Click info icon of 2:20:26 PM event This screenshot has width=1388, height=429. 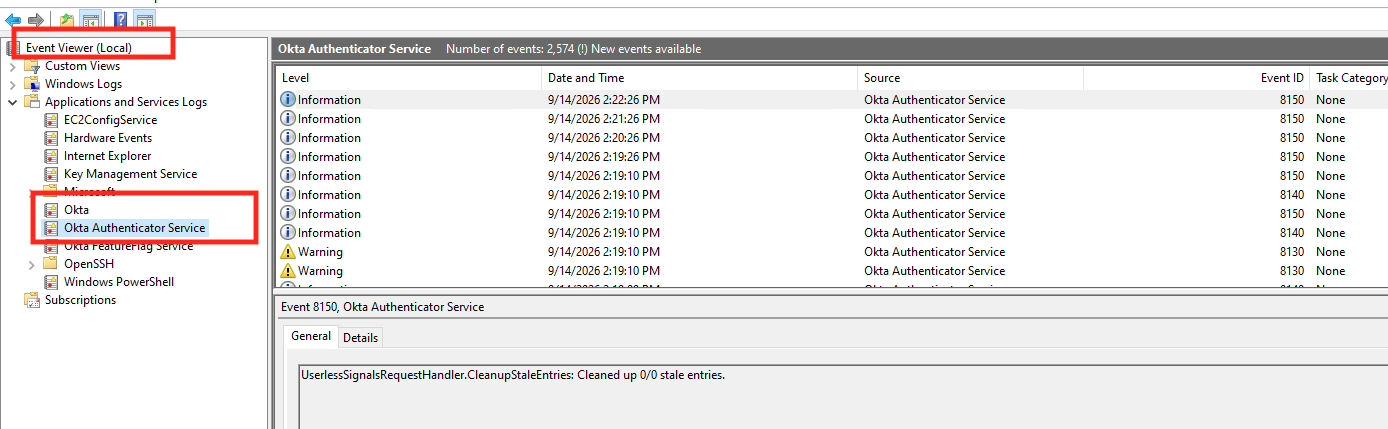pos(288,138)
